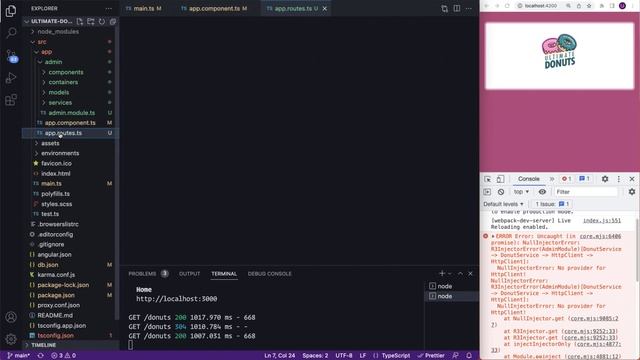Screen dimensions: 640x360
Task: Split the editor to the right
Action: coord(457,8)
